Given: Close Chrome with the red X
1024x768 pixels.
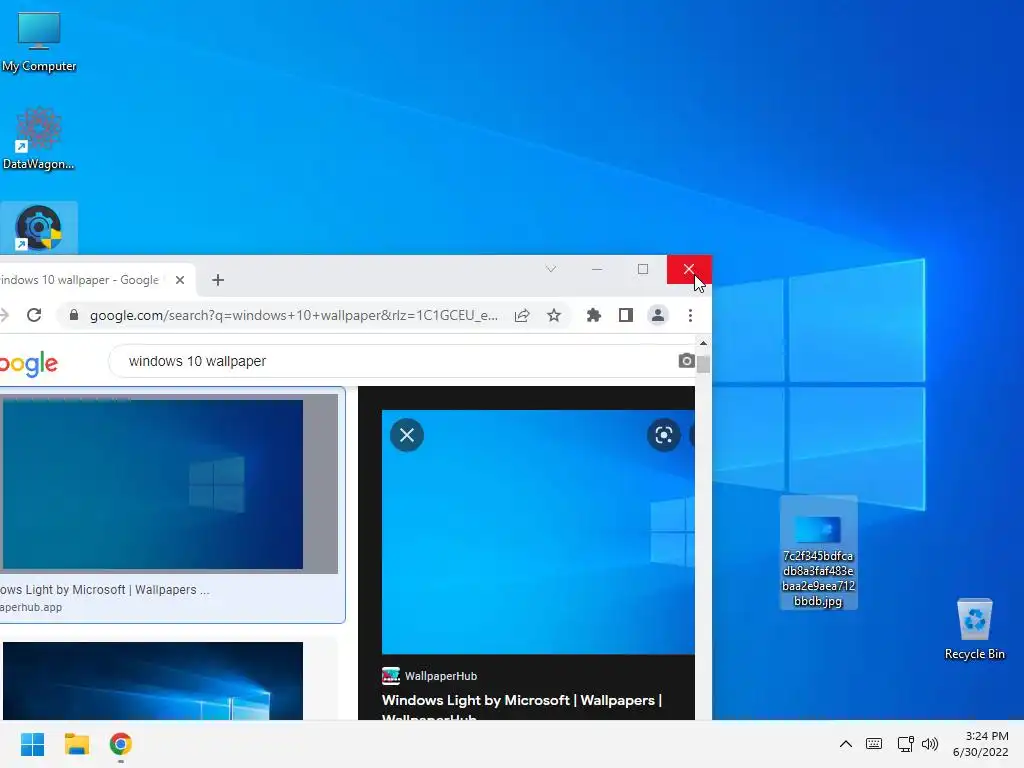Looking at the screenshot, I should pos(689,269).
